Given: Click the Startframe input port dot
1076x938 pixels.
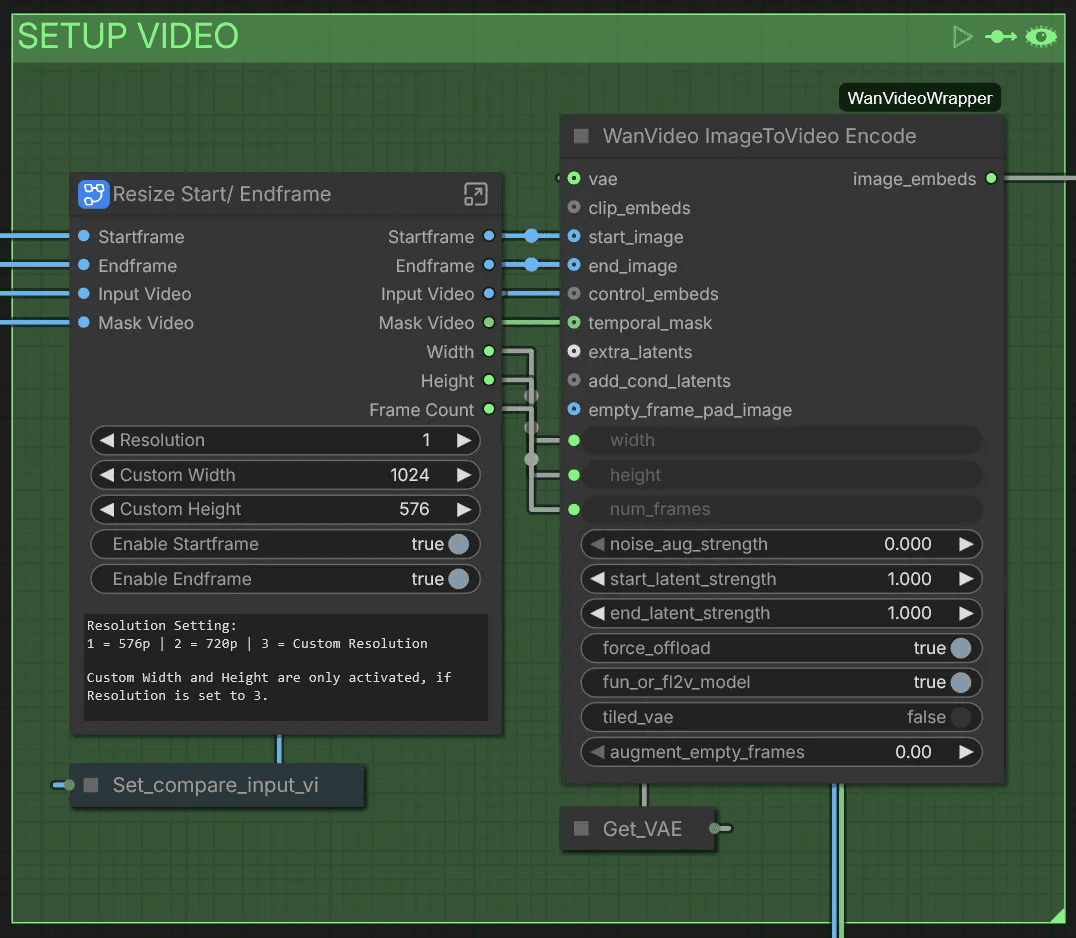Looking at the screenshot, I should point(84,236).
